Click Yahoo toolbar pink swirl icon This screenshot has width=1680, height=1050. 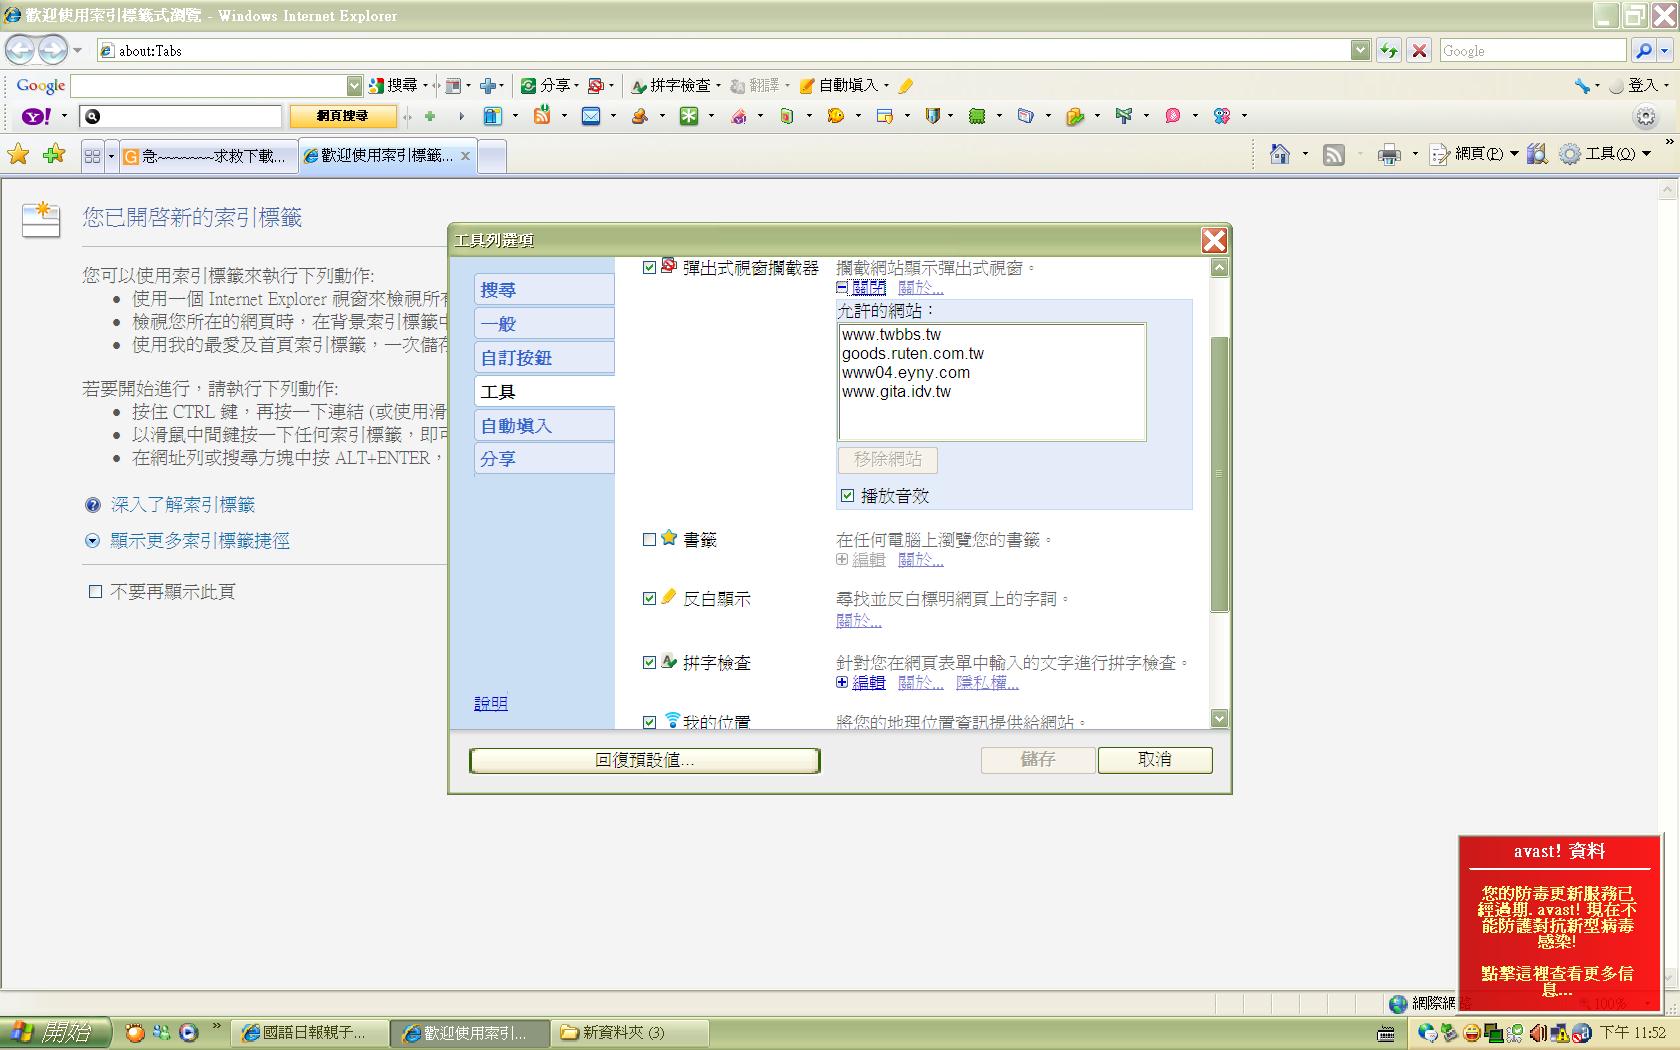(1173, 116)
